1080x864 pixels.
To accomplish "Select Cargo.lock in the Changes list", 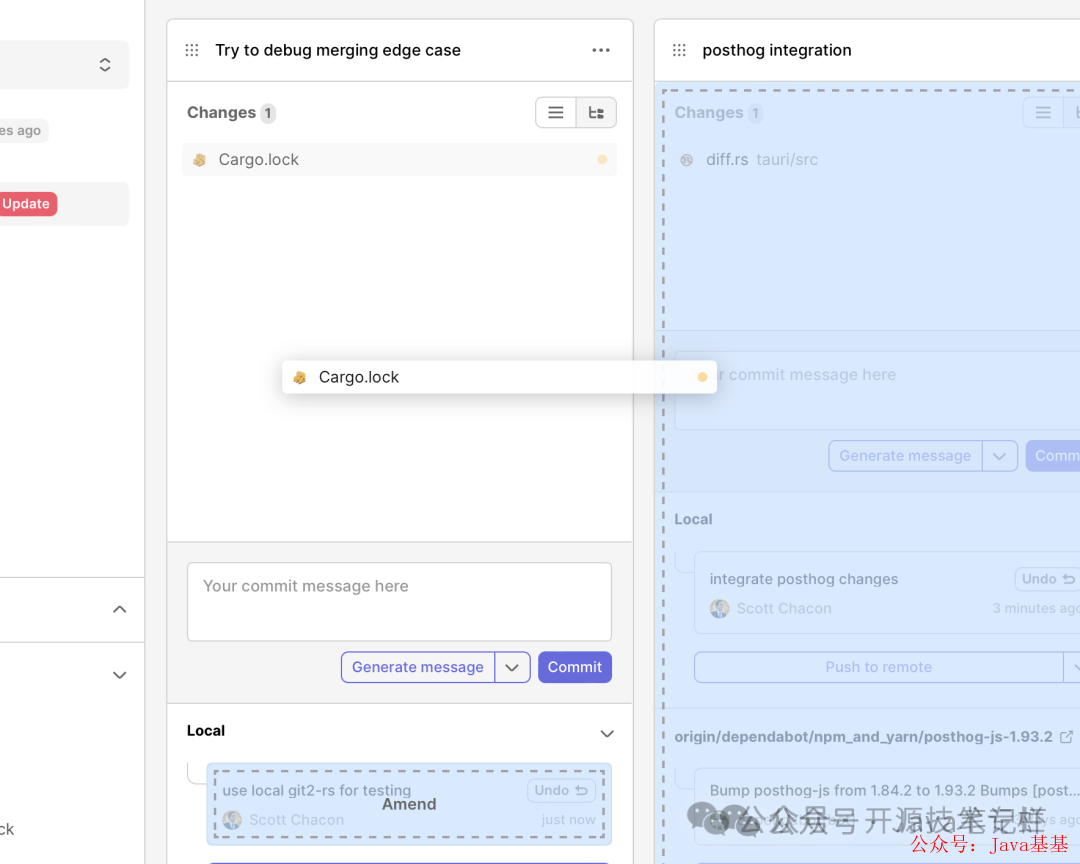I will tap(399, 160).
